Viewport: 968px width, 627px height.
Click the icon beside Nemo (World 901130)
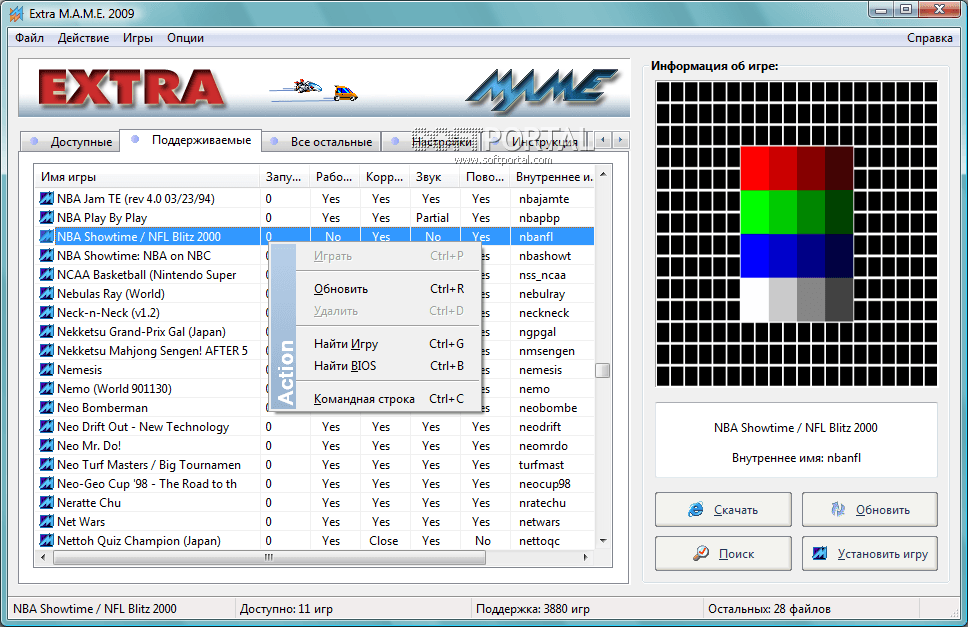coord(46,389)
